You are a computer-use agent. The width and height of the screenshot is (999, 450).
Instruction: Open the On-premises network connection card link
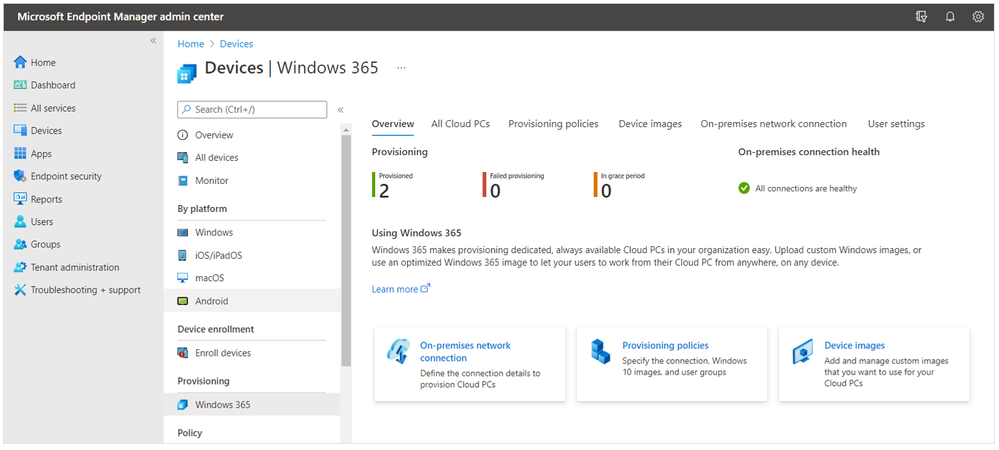pyautogui.click(x=465, y=352)
